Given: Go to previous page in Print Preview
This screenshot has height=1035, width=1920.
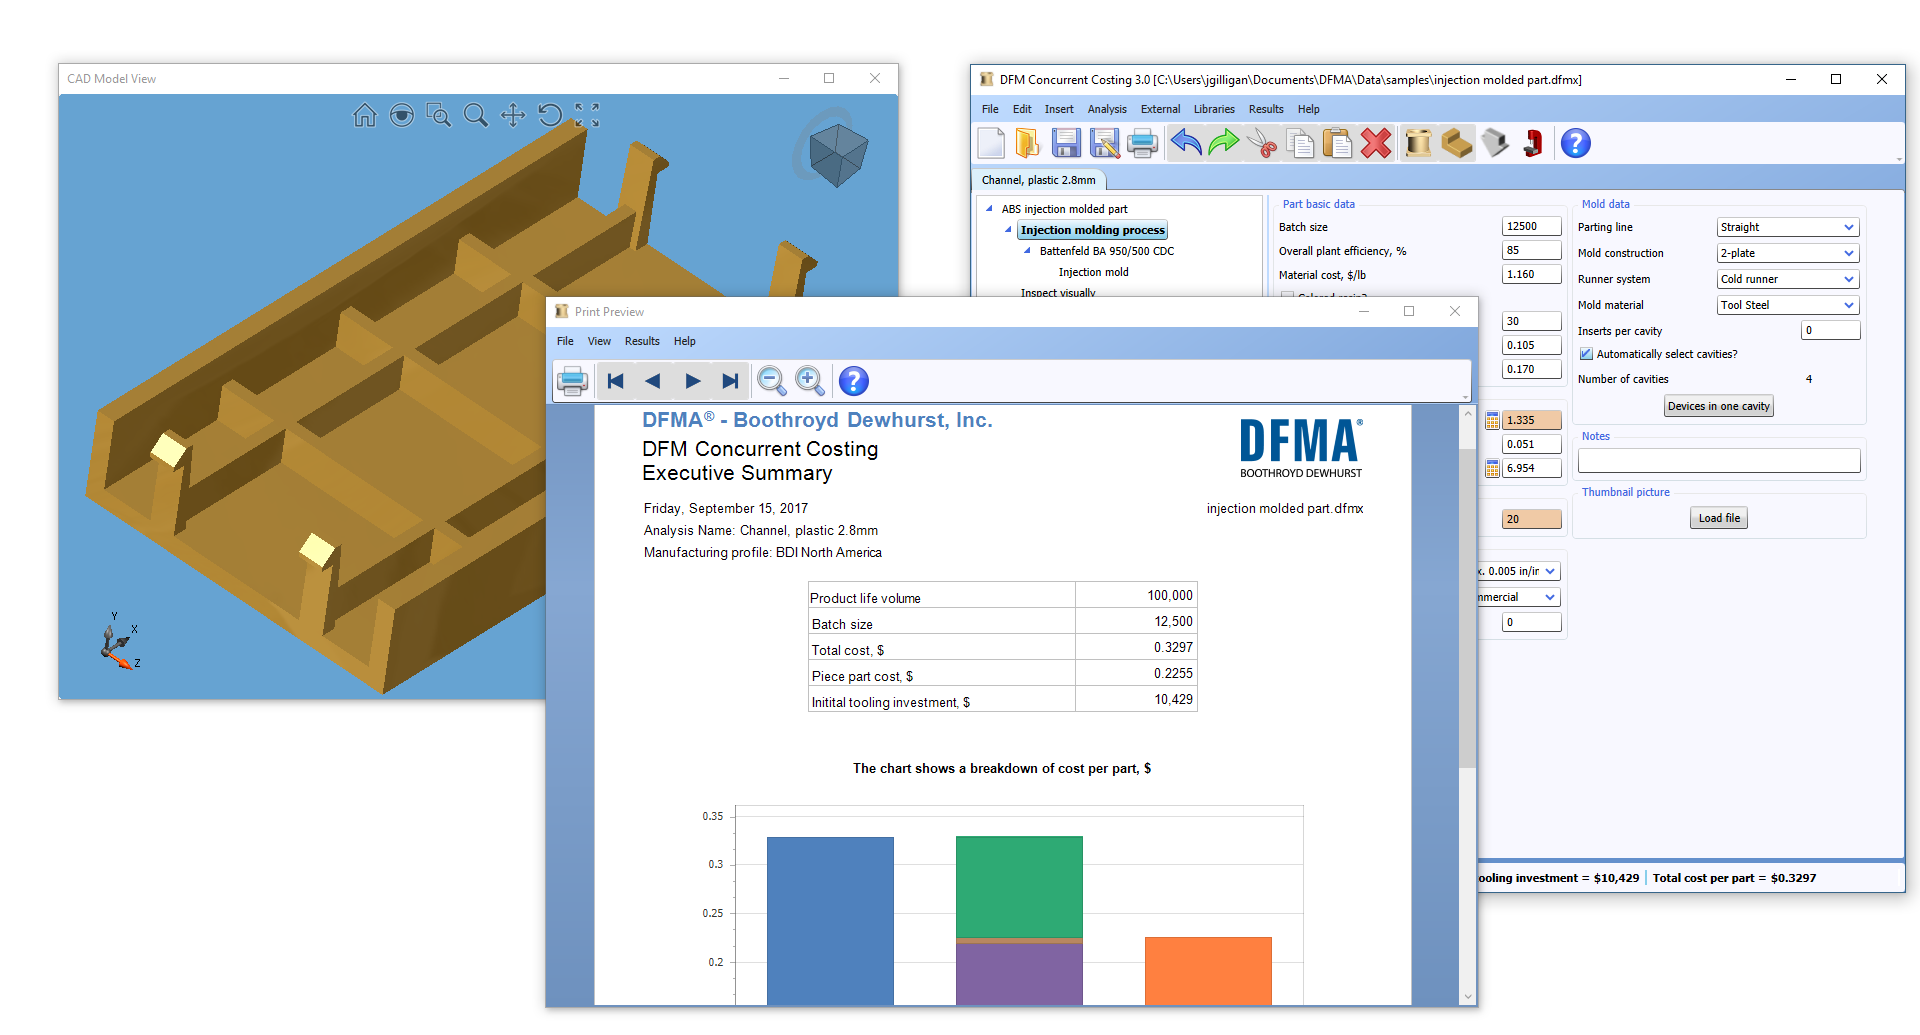Looking at the screenshot, I should pos(653,381).
